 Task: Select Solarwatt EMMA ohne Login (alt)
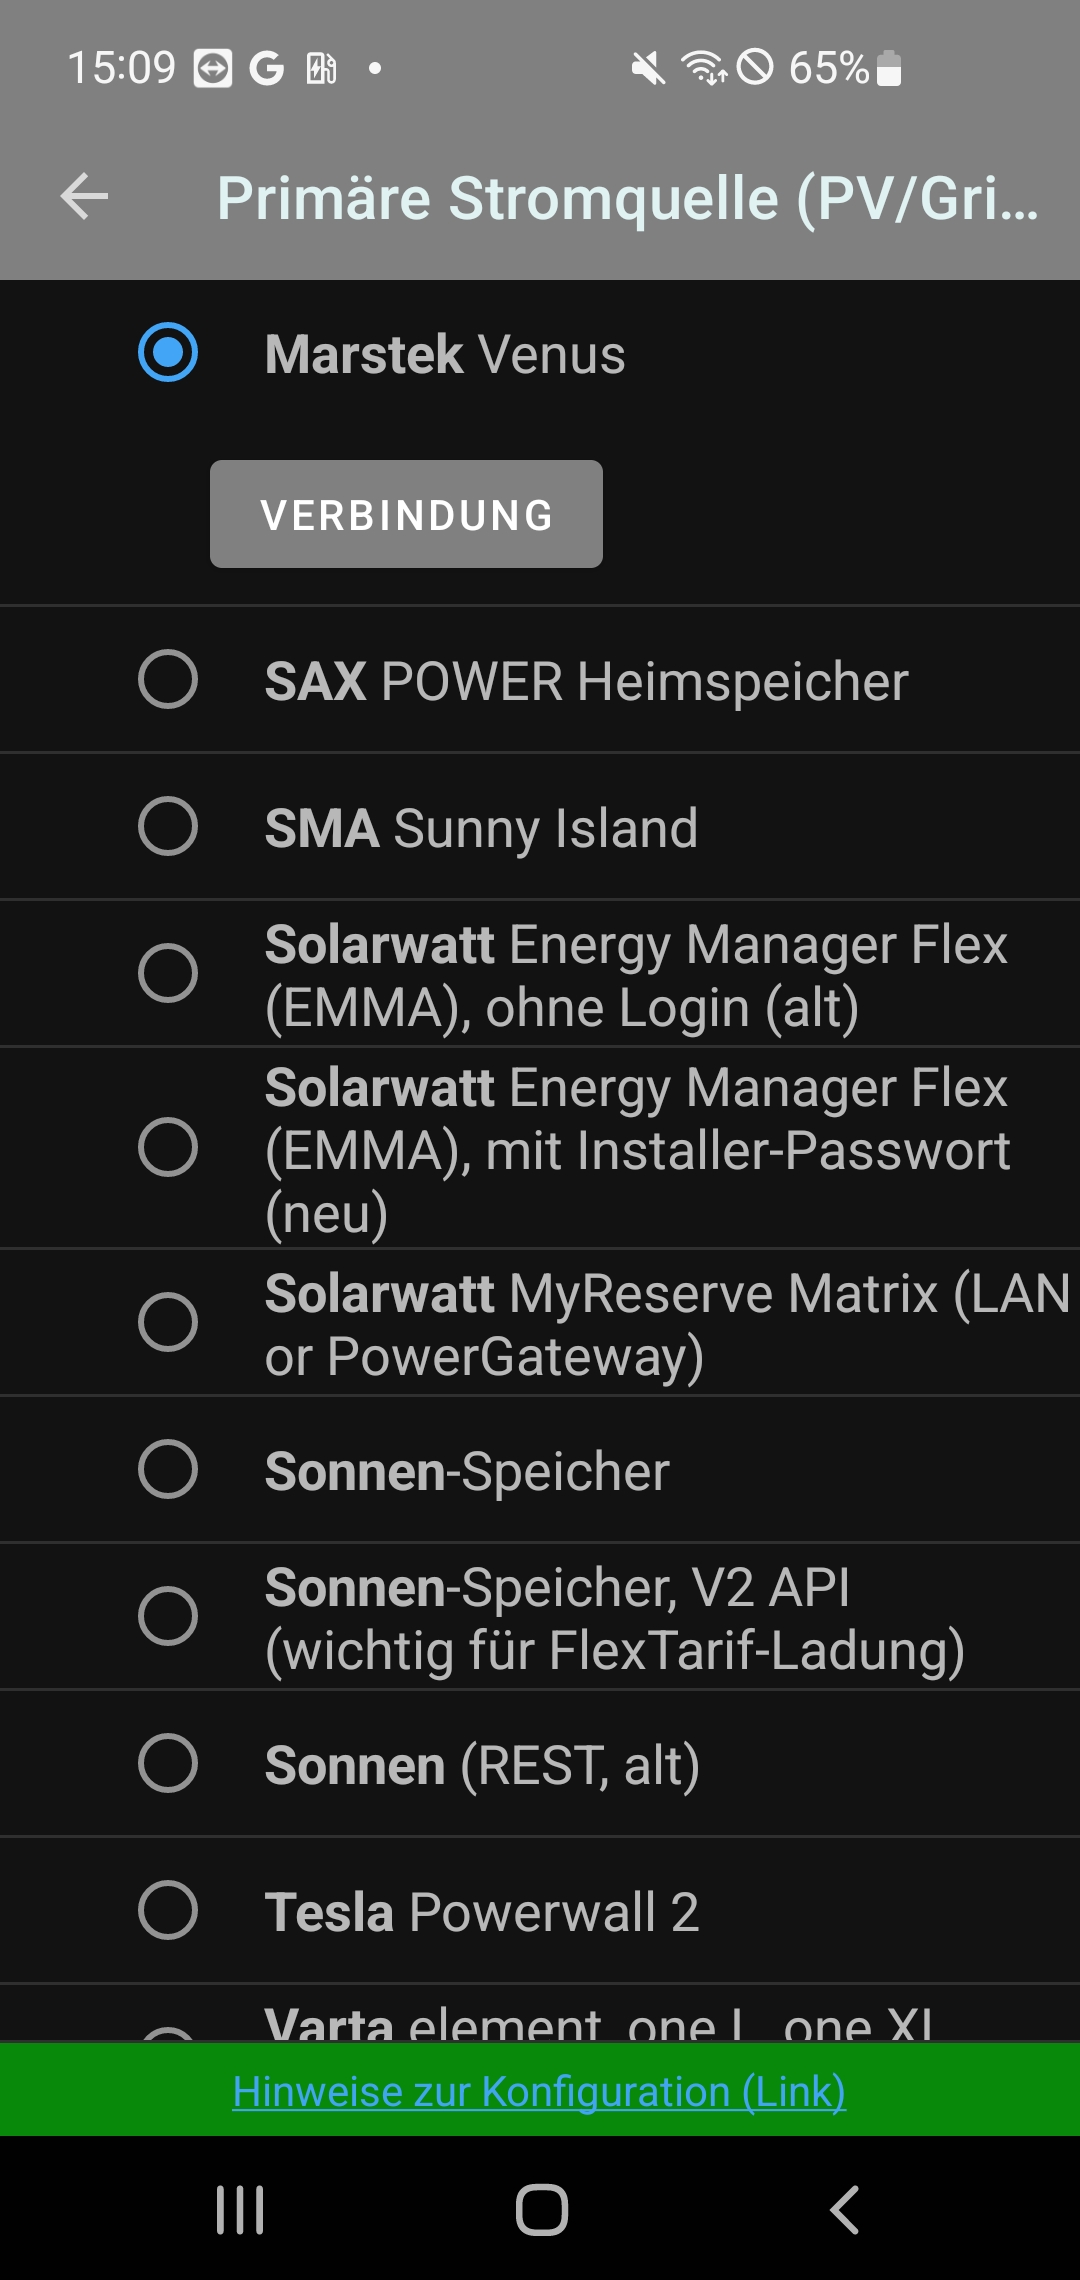168,974
